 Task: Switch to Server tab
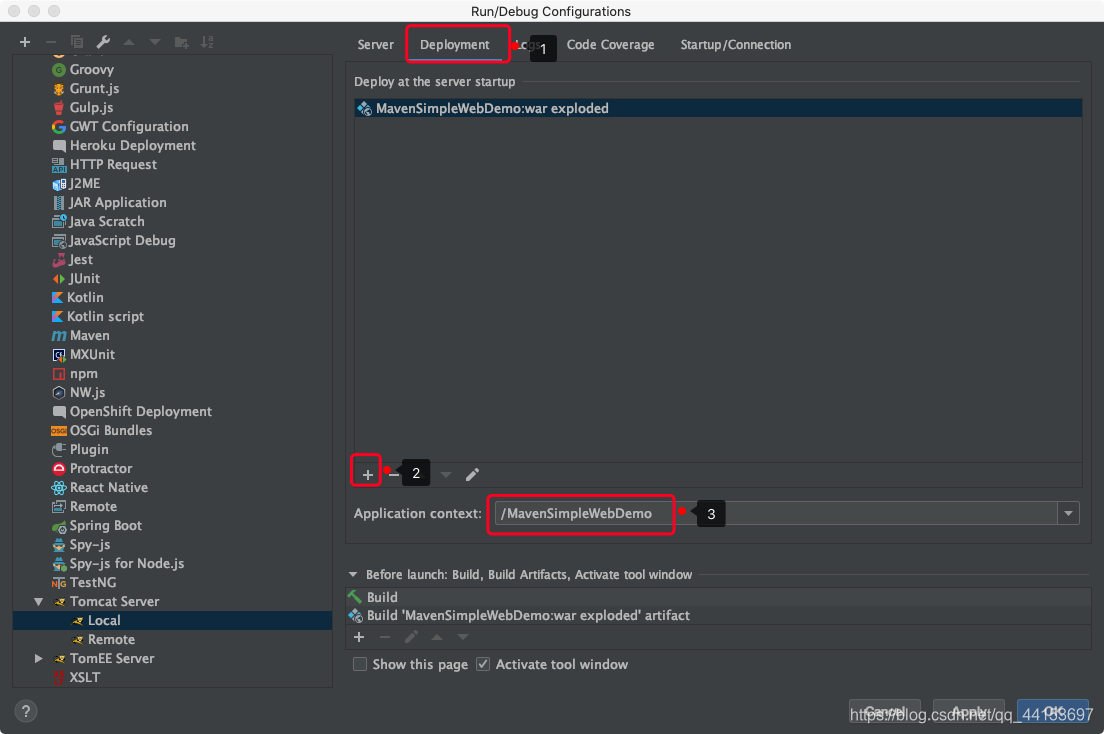tap(375, 44)
